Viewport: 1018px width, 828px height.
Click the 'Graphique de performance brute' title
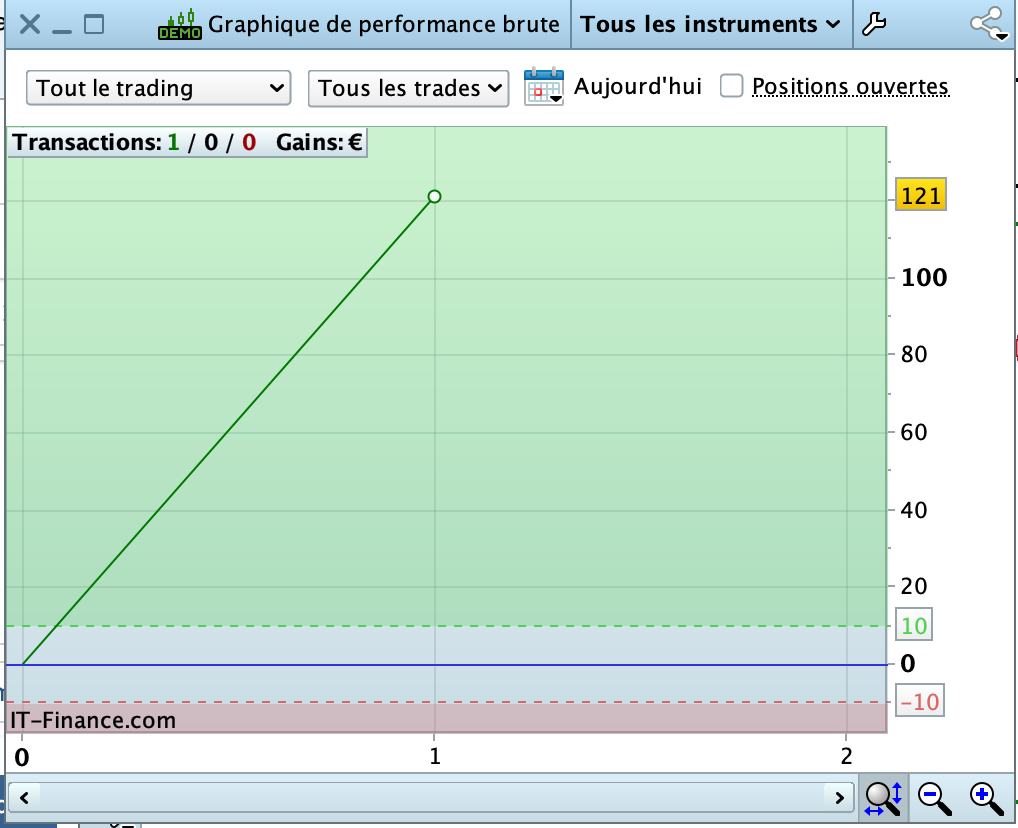coord(383,25)
